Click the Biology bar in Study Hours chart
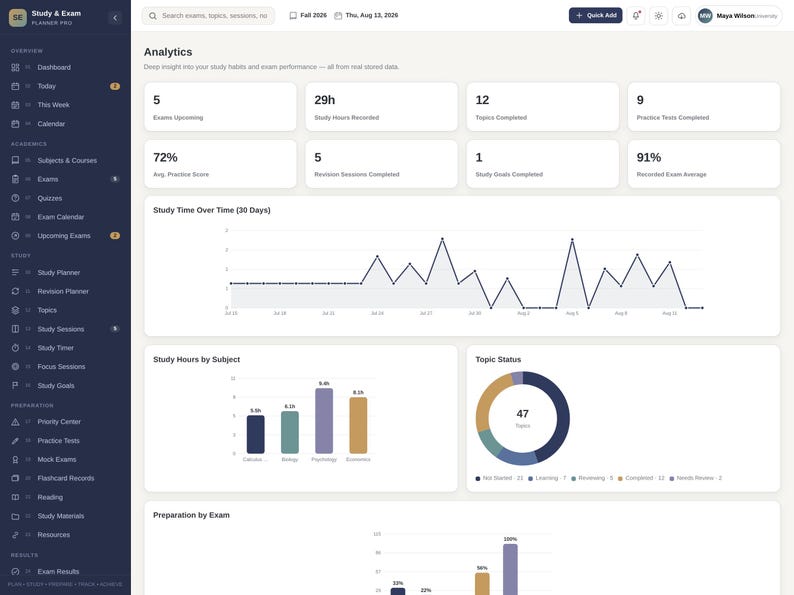 [290, 432]
